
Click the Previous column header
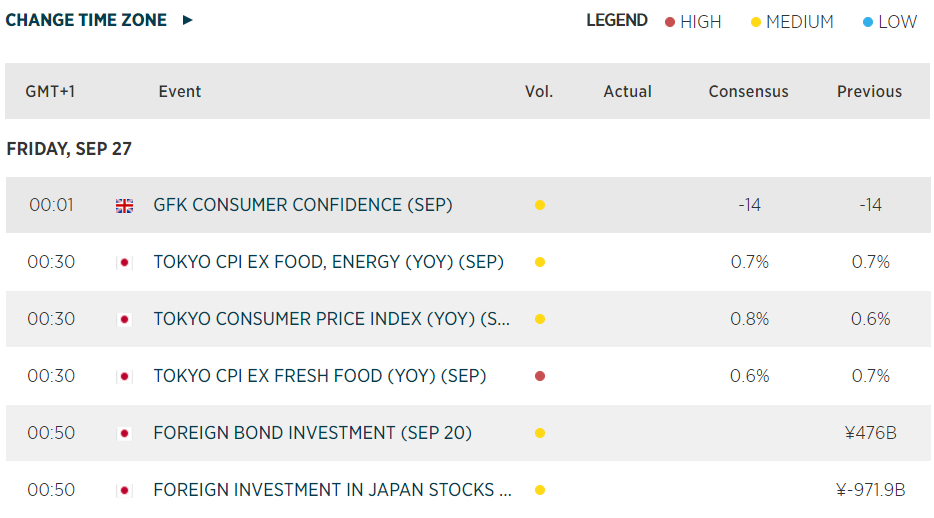tap(869, 91)
